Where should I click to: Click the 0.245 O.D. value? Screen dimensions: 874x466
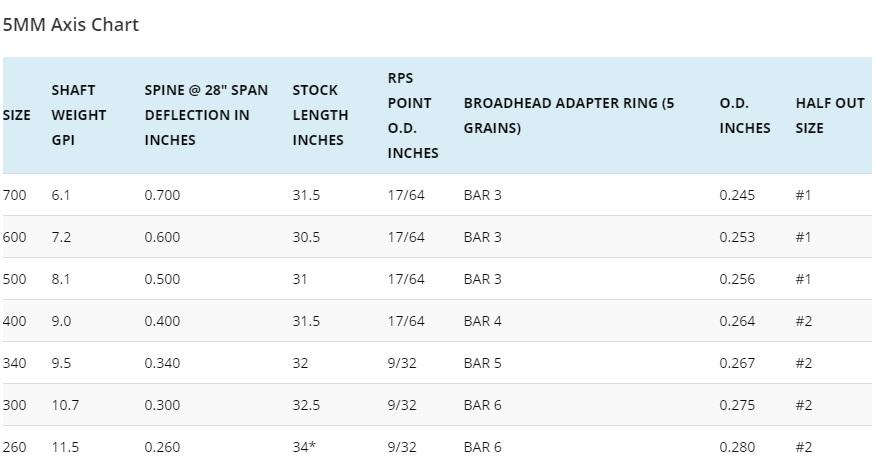pyautogui.click(x=737, y=195)
